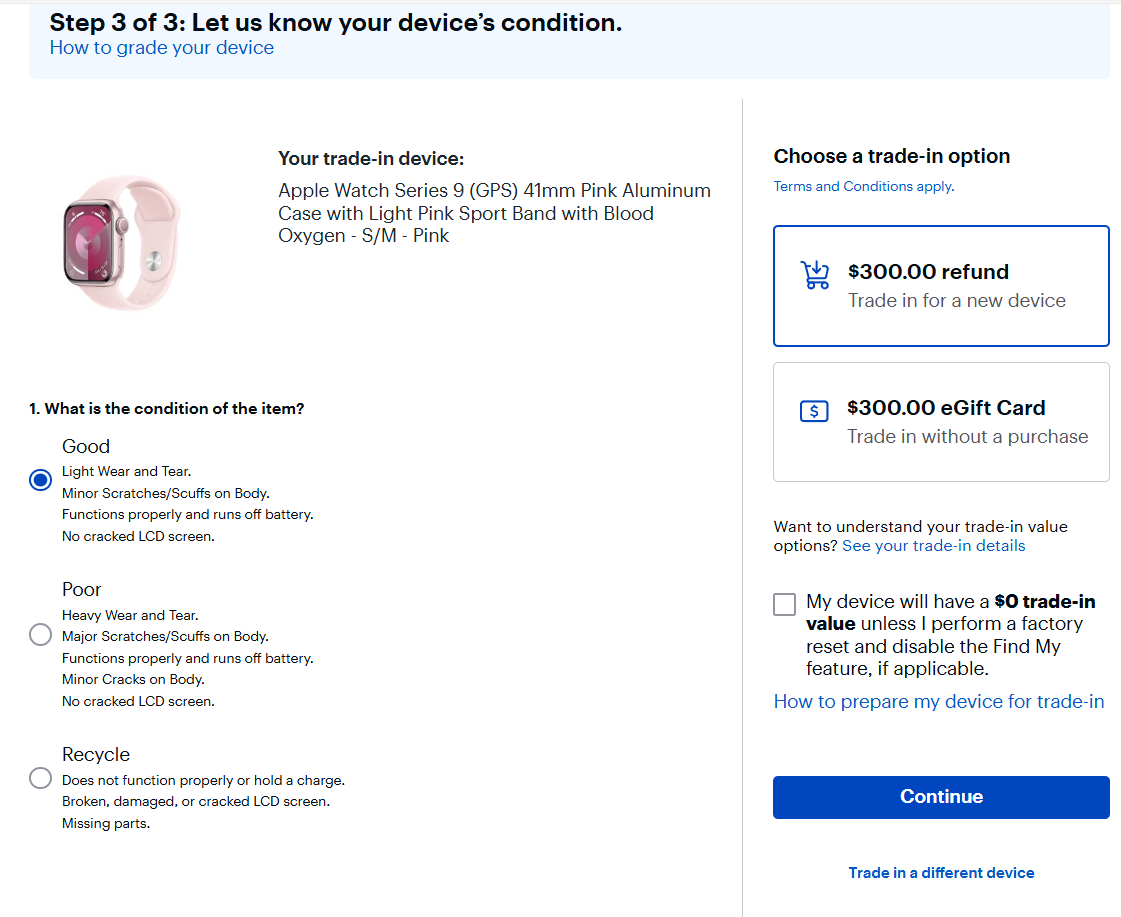1121x917 pixels.
Task: Click 'Trade in without a purchase' text
Action: [x=967, y=437]
